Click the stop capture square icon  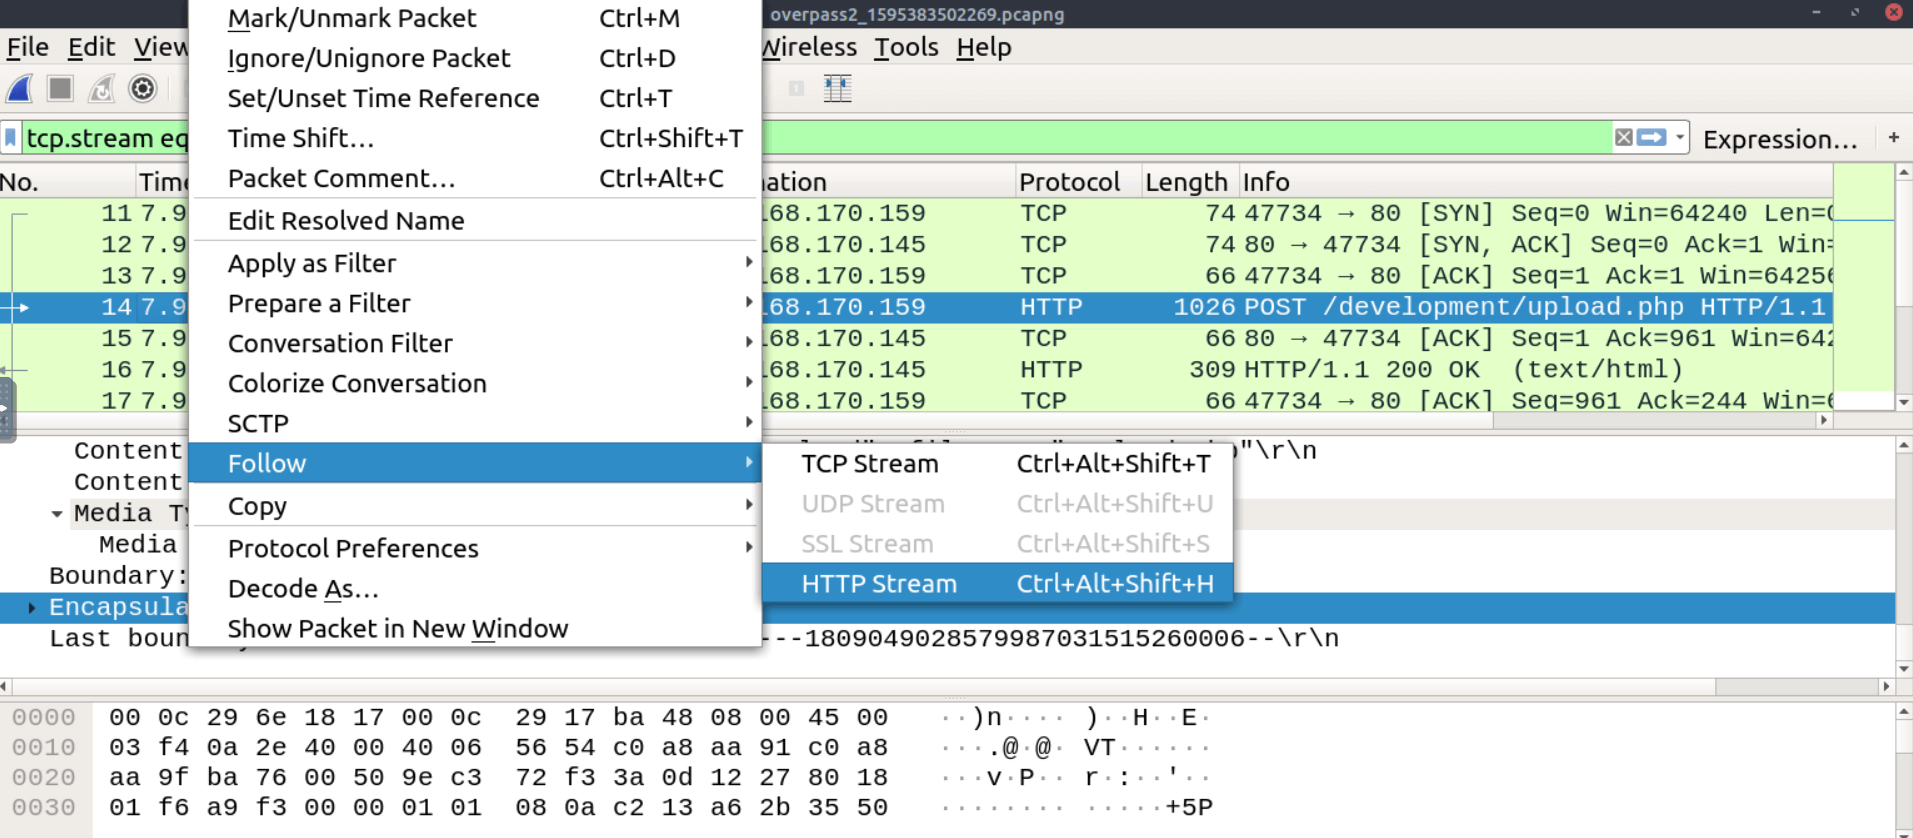pyautogui.click(x=60, y=89)
